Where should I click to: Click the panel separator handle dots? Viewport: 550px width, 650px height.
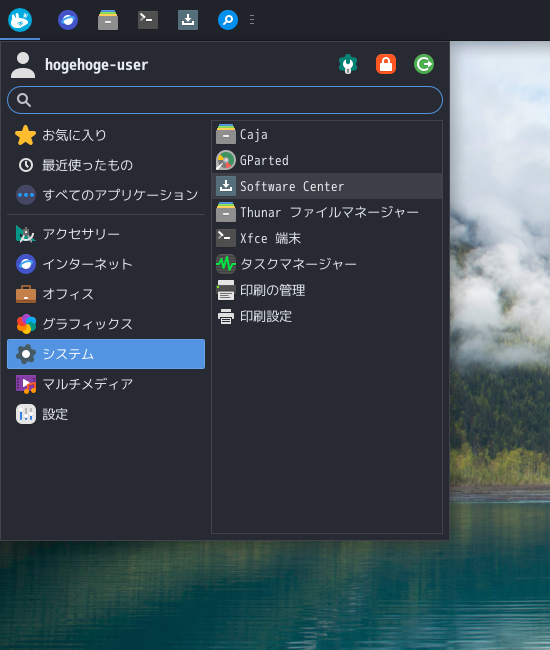(x=252, y=20)
